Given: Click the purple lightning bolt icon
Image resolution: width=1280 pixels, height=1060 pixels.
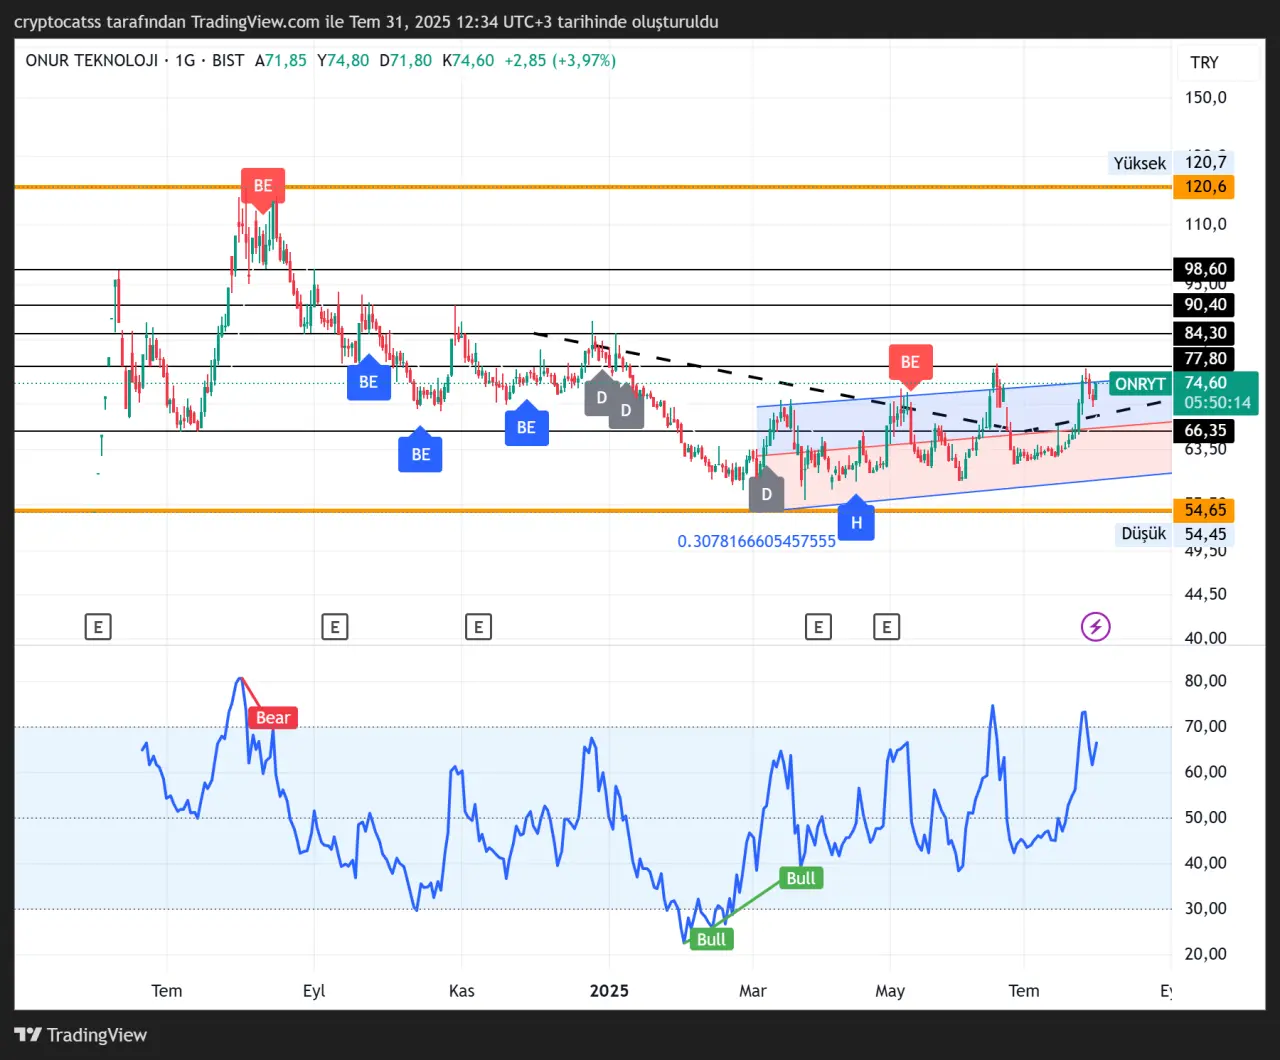Looking at the screenshot, I should [1096, 627].
